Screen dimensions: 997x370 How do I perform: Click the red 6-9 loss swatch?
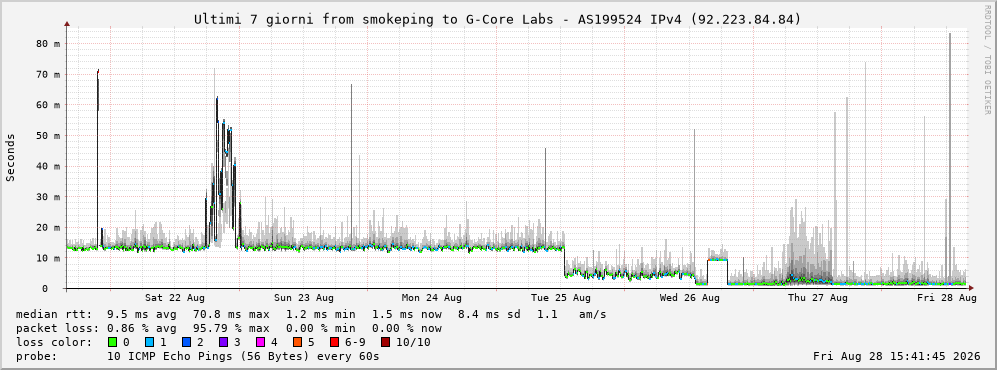point(333,342)
